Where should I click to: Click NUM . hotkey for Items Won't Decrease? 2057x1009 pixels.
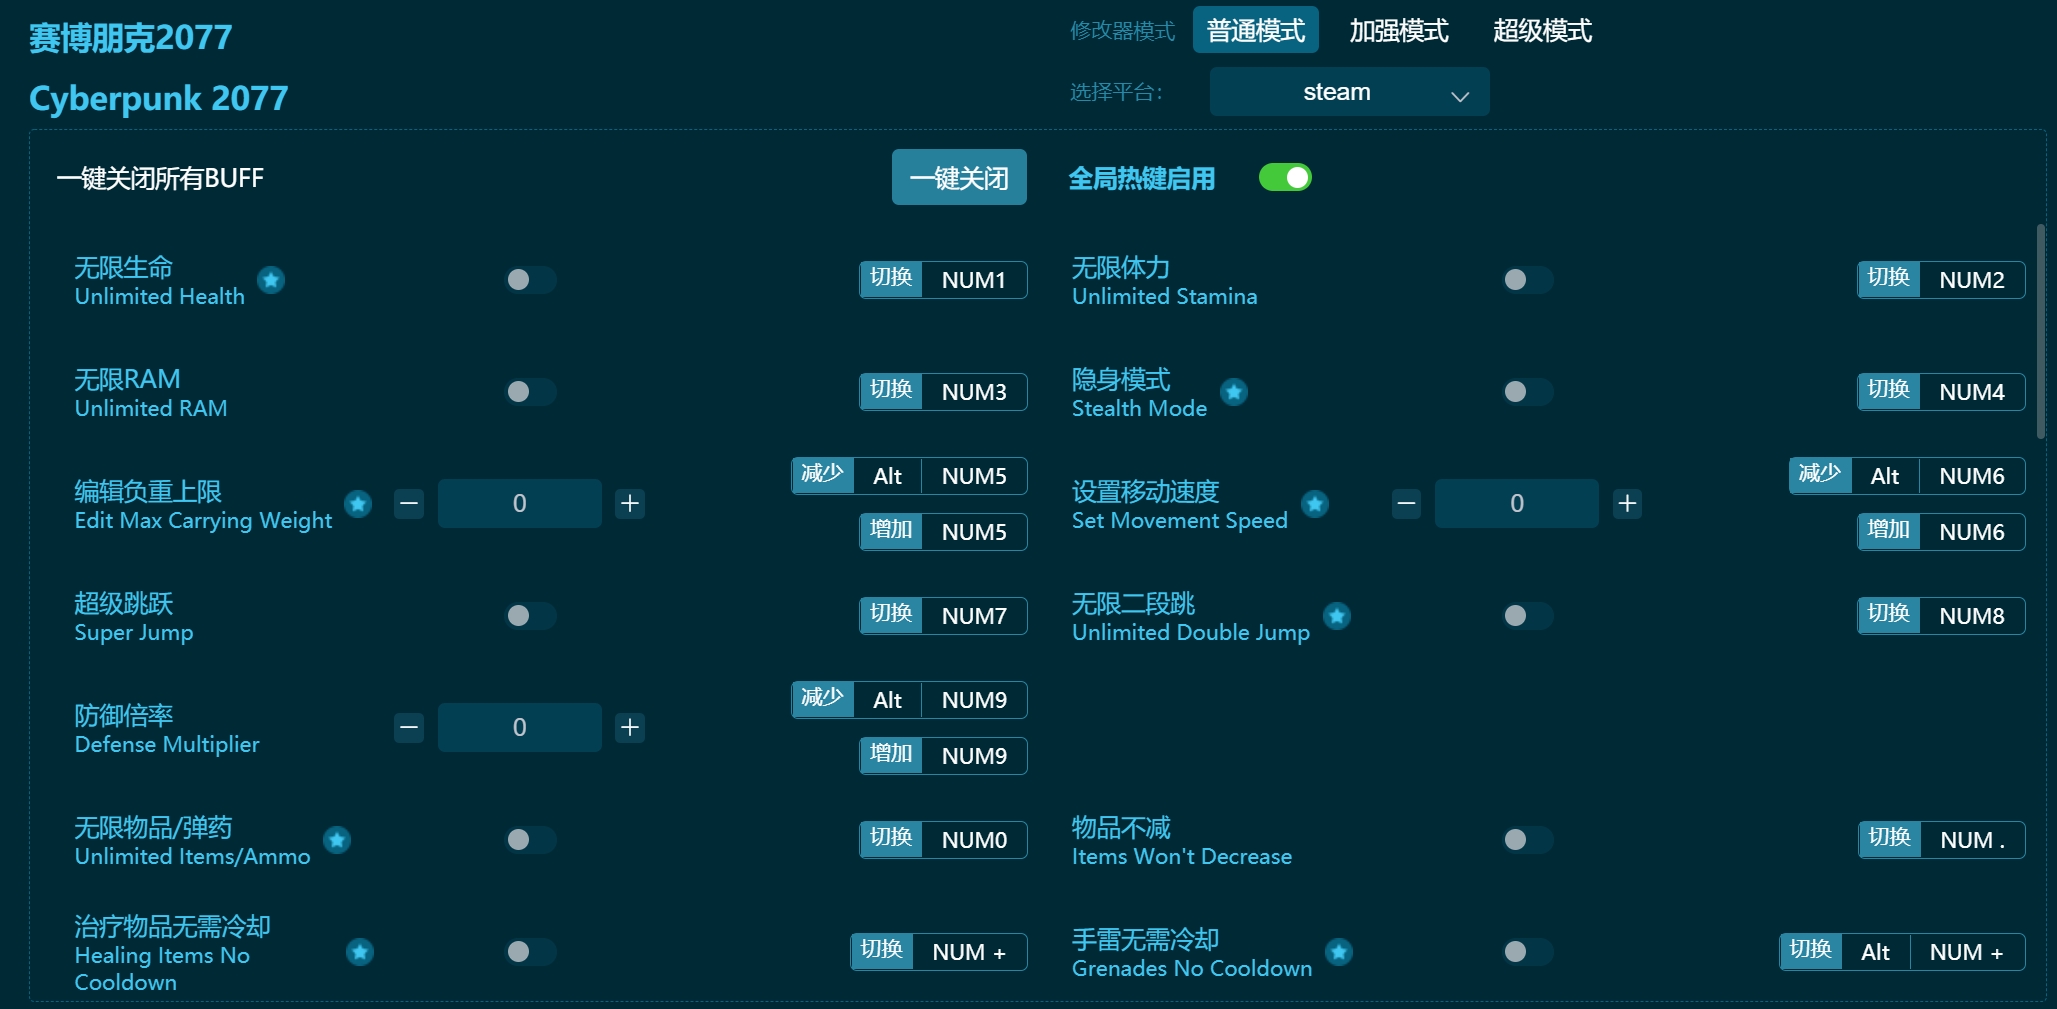click(x=1941, y=840)
